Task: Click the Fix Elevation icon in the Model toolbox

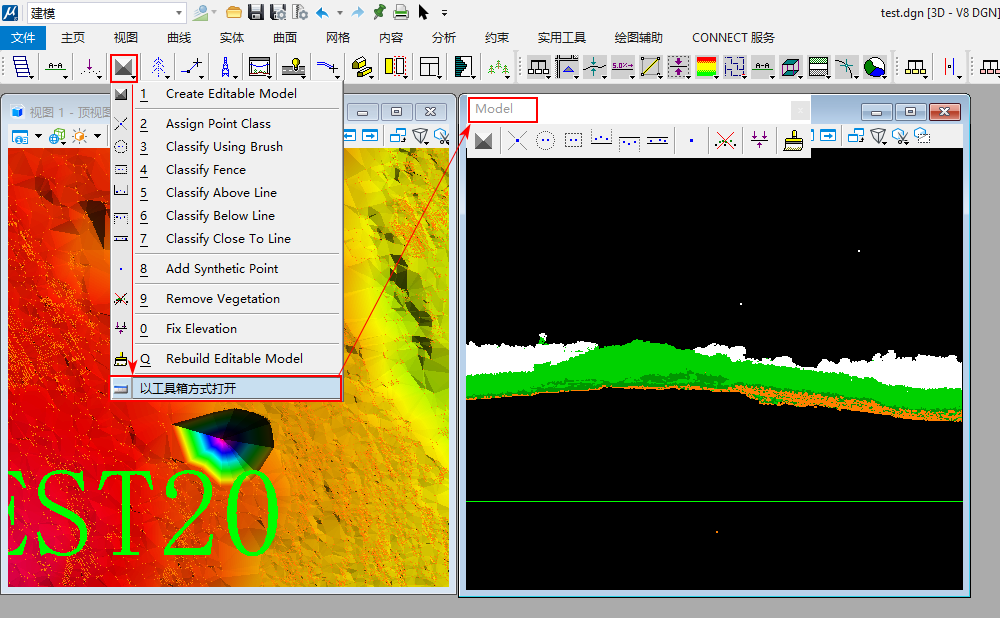Action: [x=759, y=141]
